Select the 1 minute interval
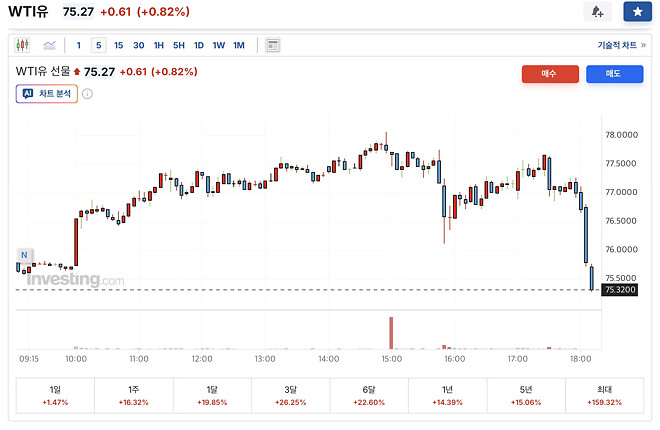 [x=79, y=45]
